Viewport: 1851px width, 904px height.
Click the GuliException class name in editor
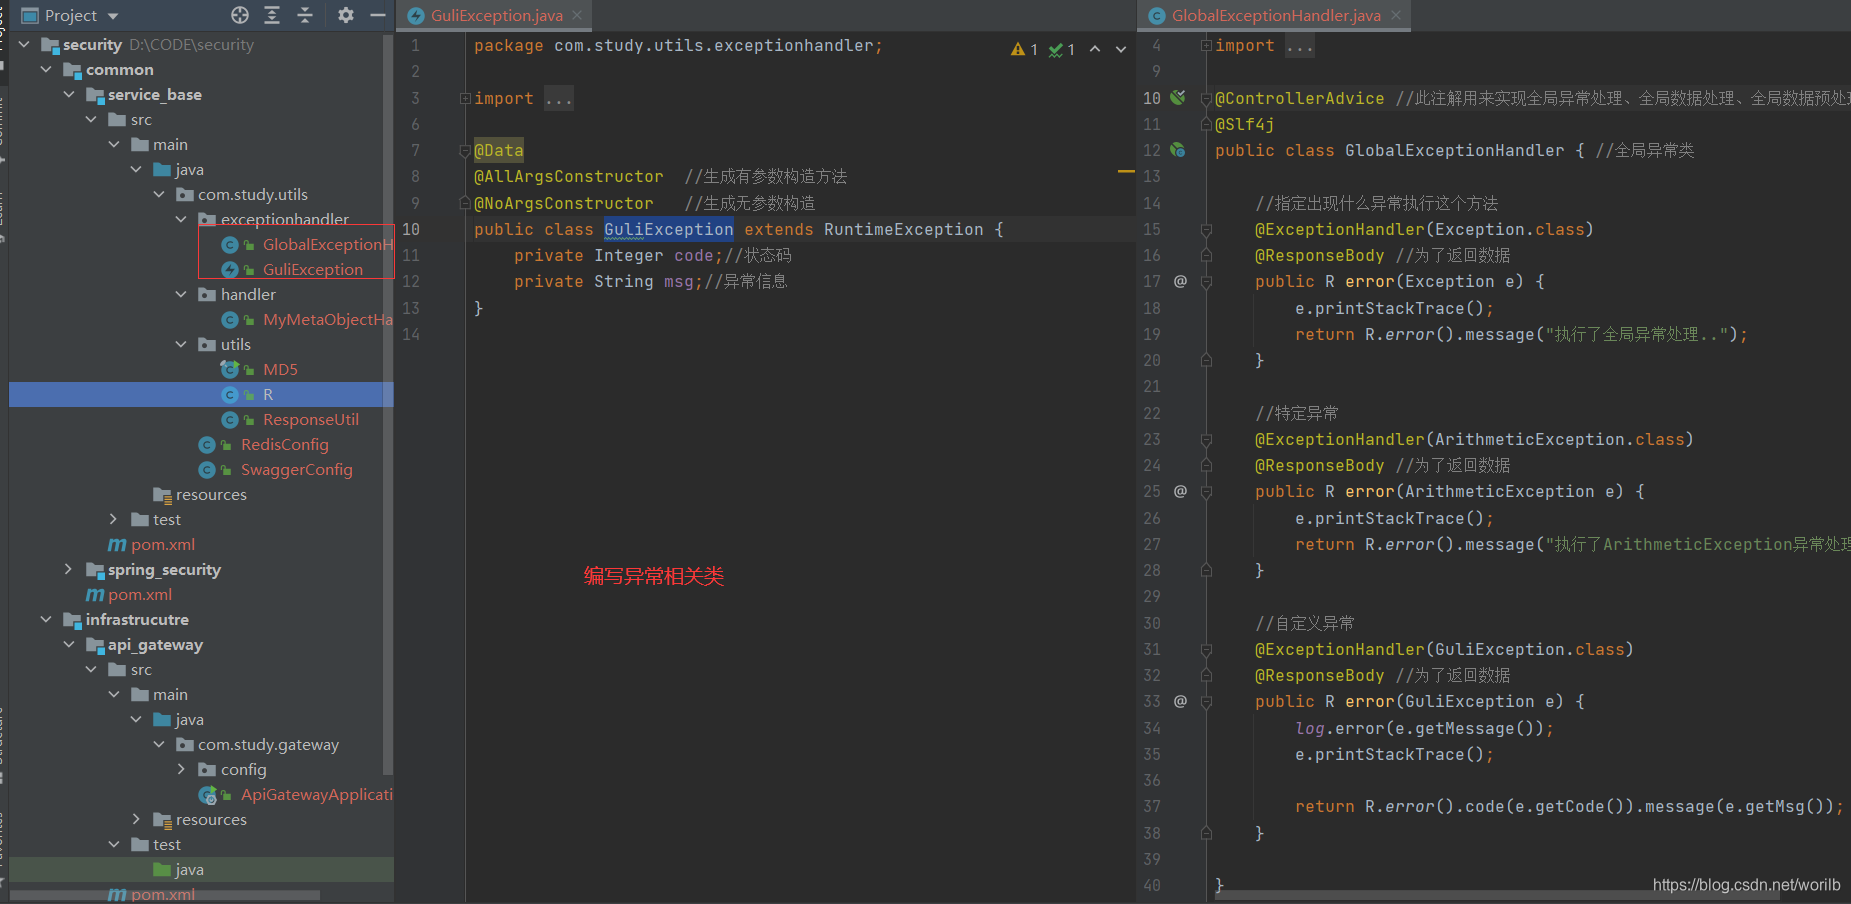[668, 229]
